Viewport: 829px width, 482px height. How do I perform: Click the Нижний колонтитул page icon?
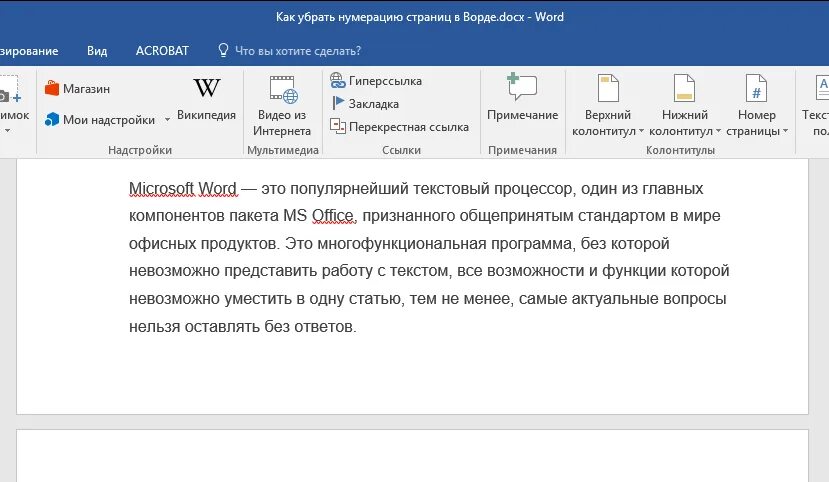684,88
